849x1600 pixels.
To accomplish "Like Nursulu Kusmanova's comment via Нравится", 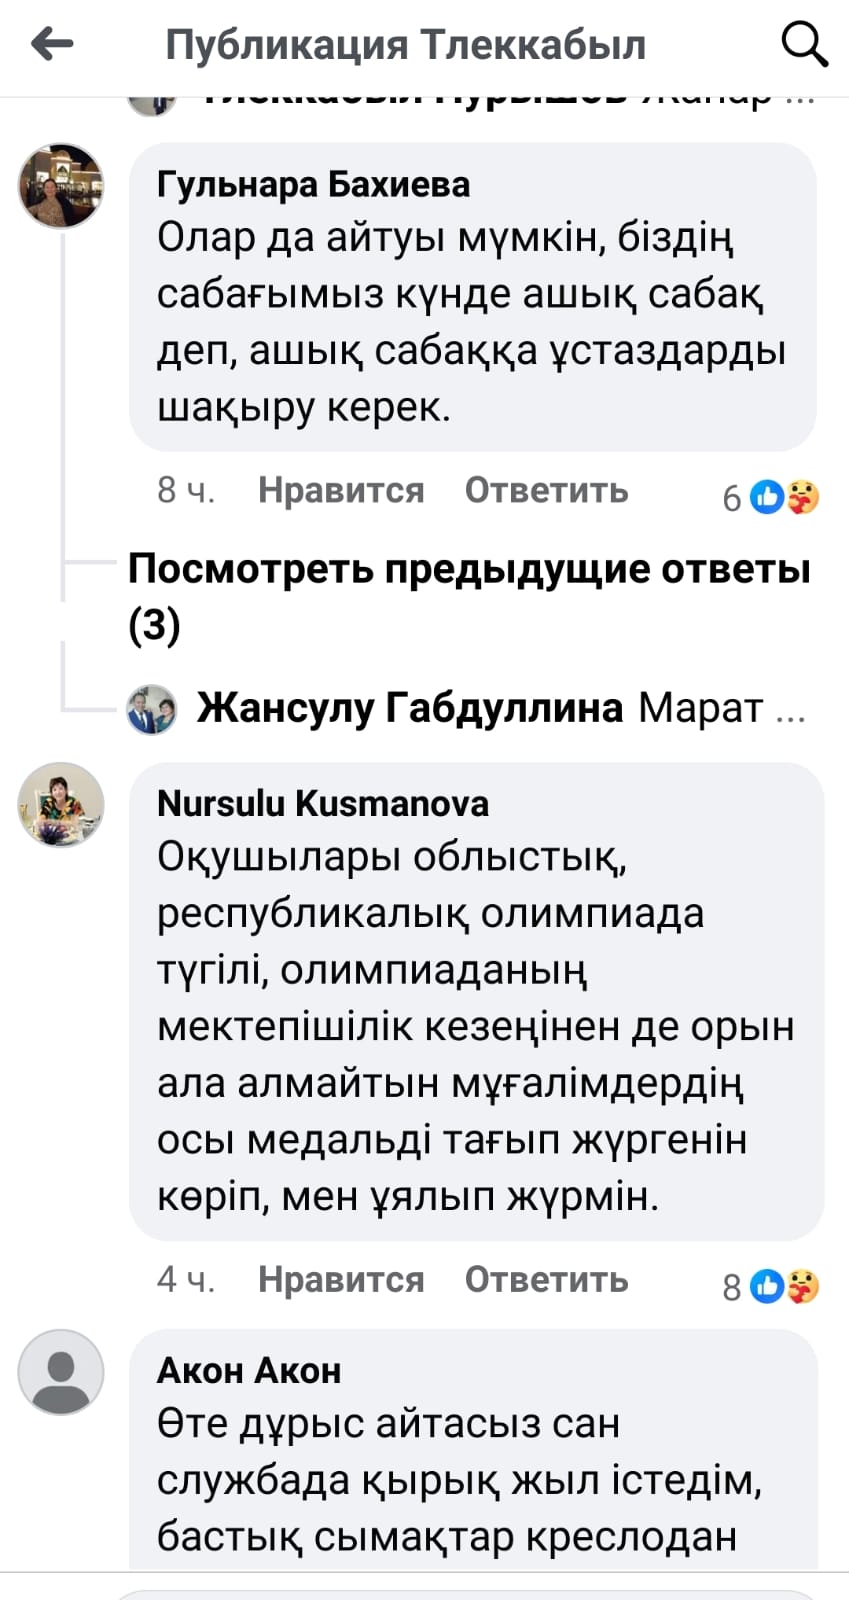I will pos(341,1279).
